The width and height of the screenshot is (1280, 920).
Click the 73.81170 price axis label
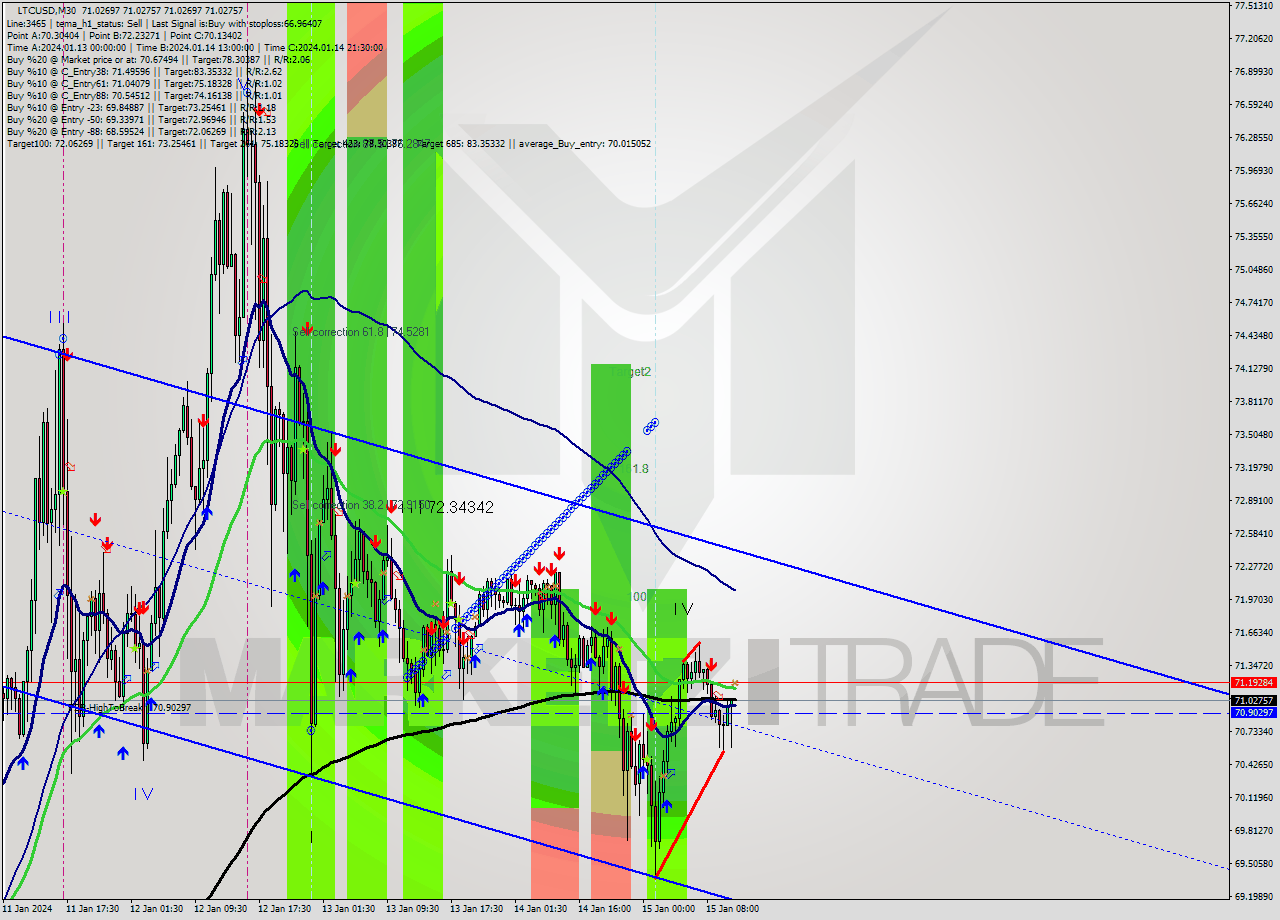point(1254,401)
